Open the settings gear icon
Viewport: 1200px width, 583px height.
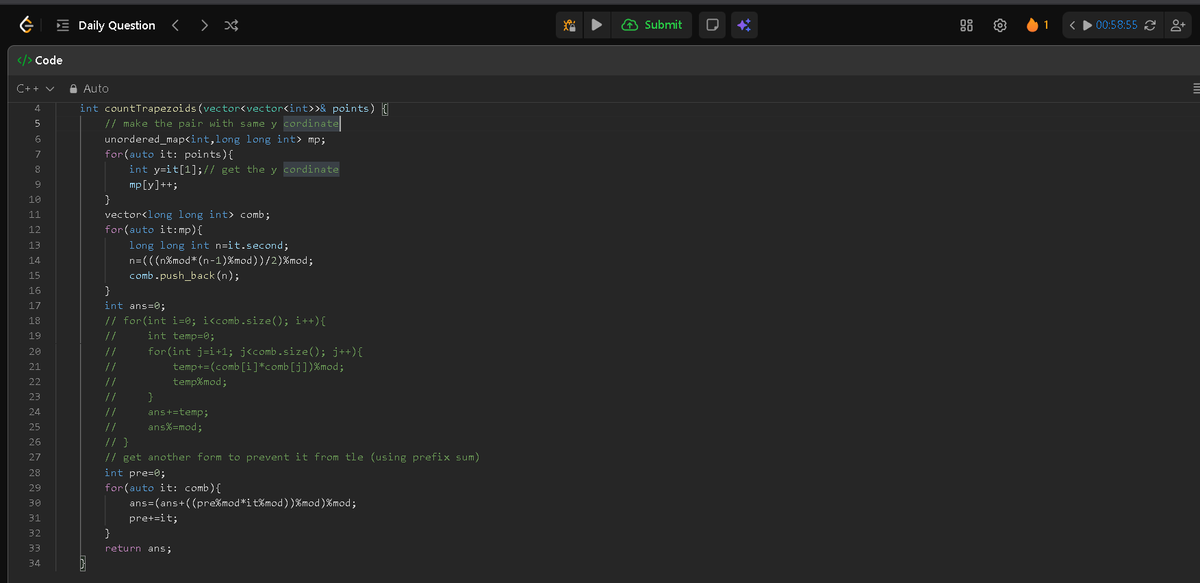pos(999,25)
